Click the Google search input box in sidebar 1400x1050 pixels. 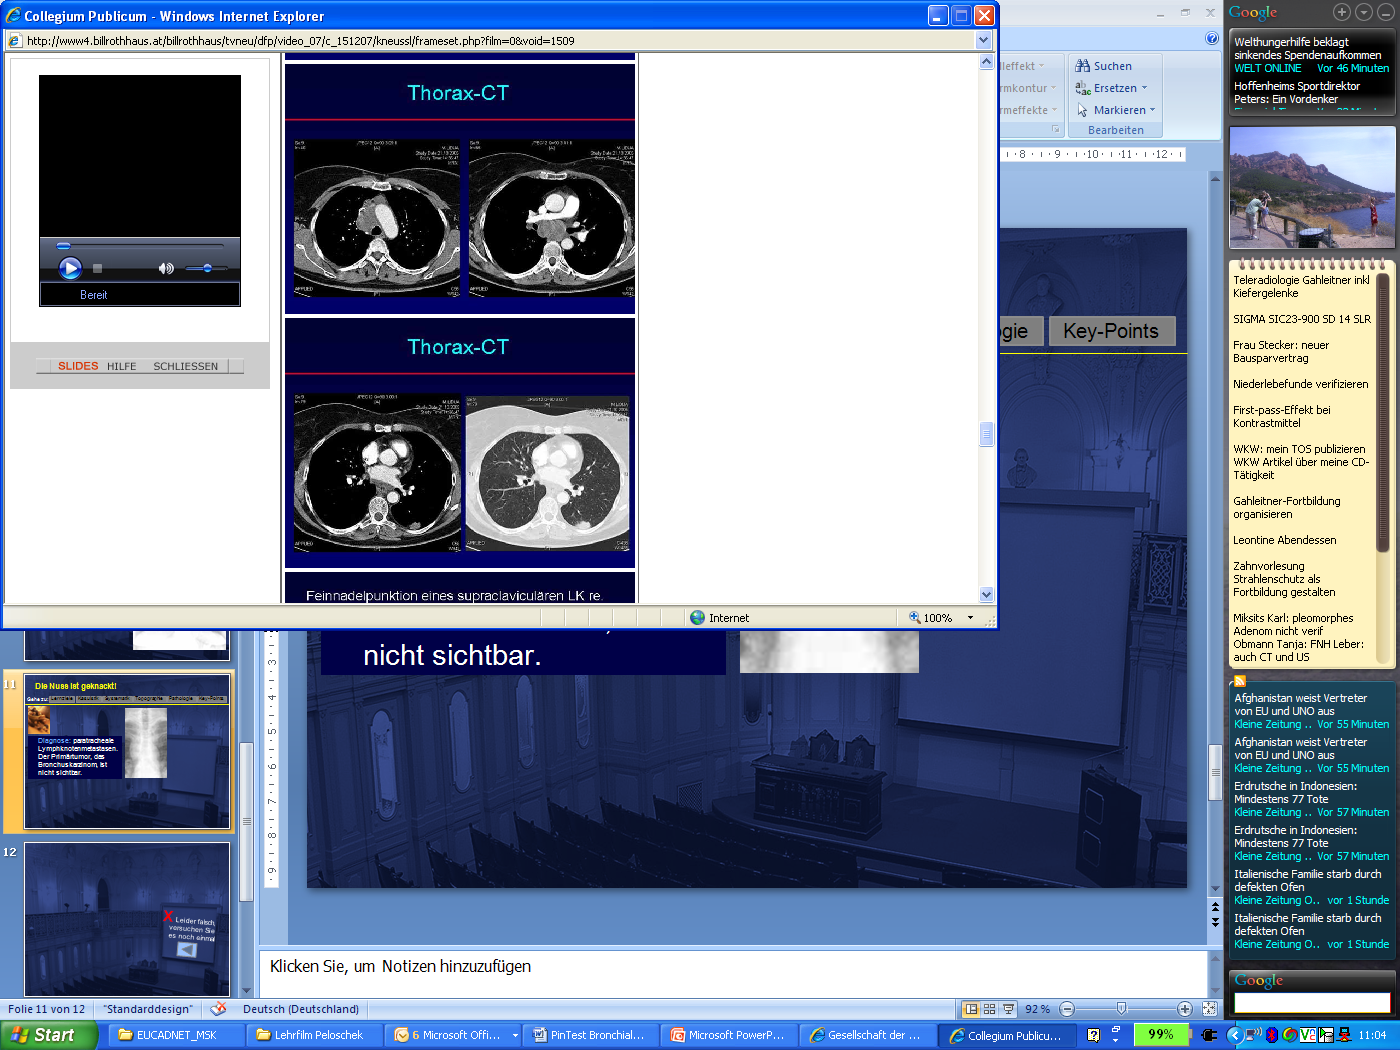click(1311, 1002)
